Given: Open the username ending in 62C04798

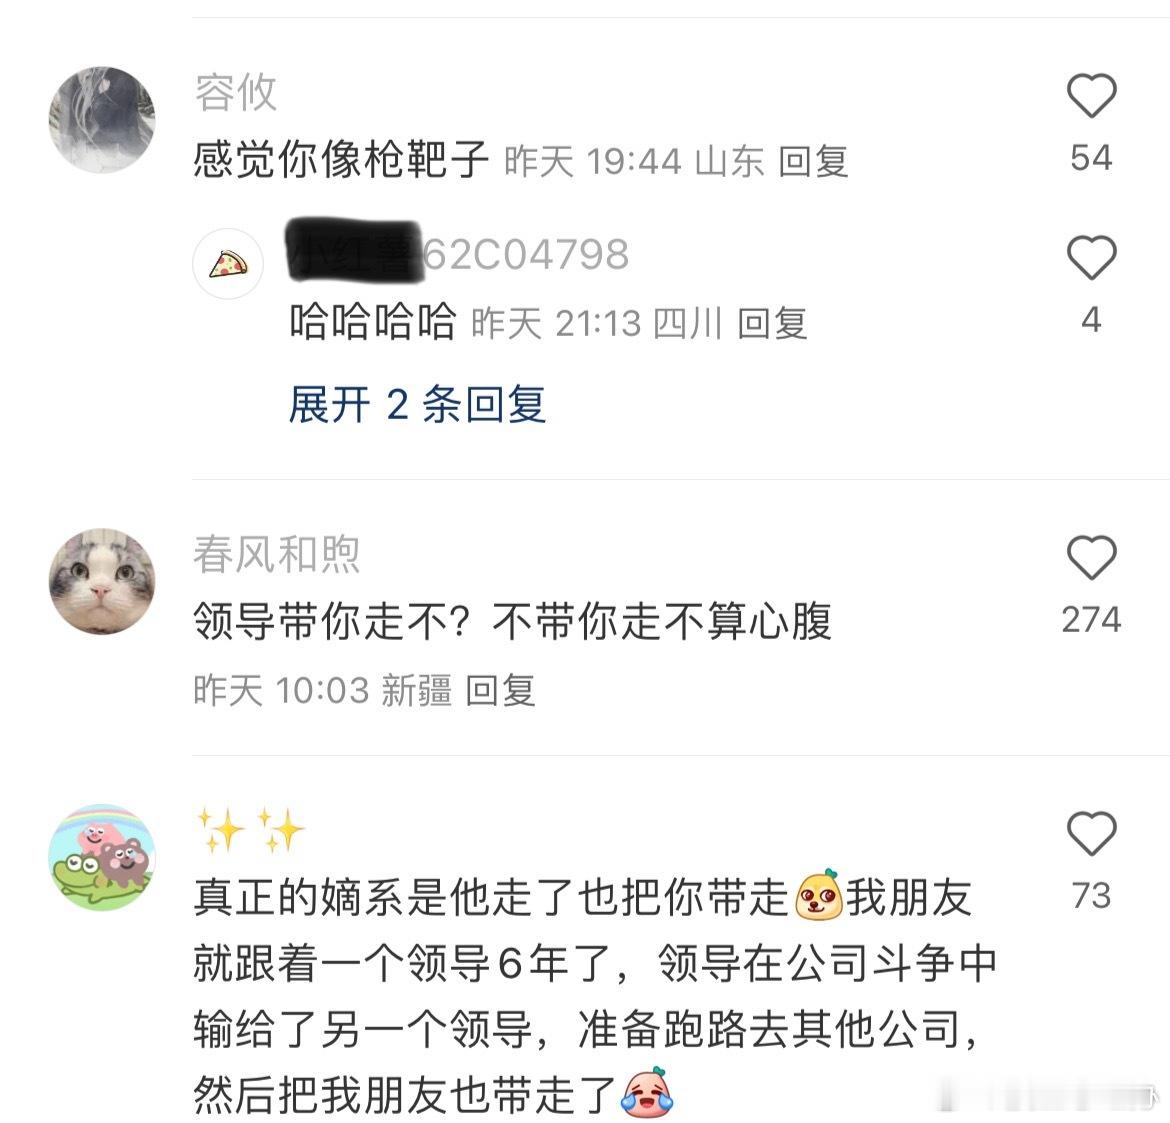Looking at the screenshot, I should coord(459,254).
